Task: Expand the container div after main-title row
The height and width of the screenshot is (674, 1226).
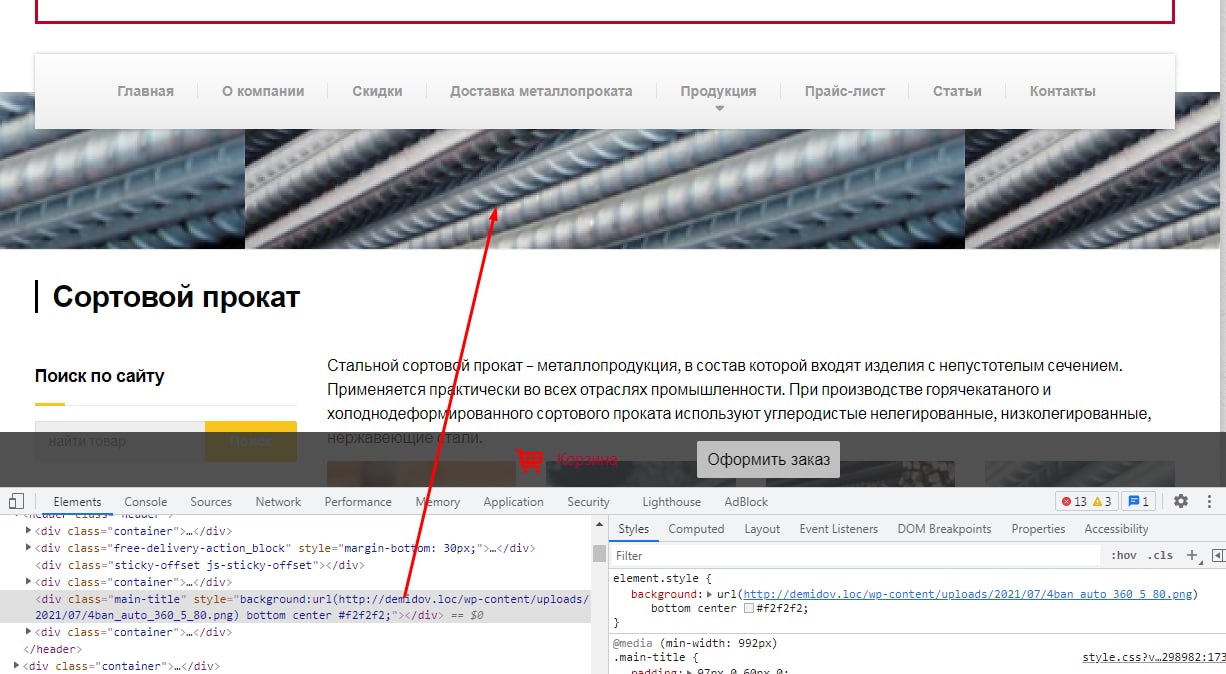Action: (x=28, y=632)
